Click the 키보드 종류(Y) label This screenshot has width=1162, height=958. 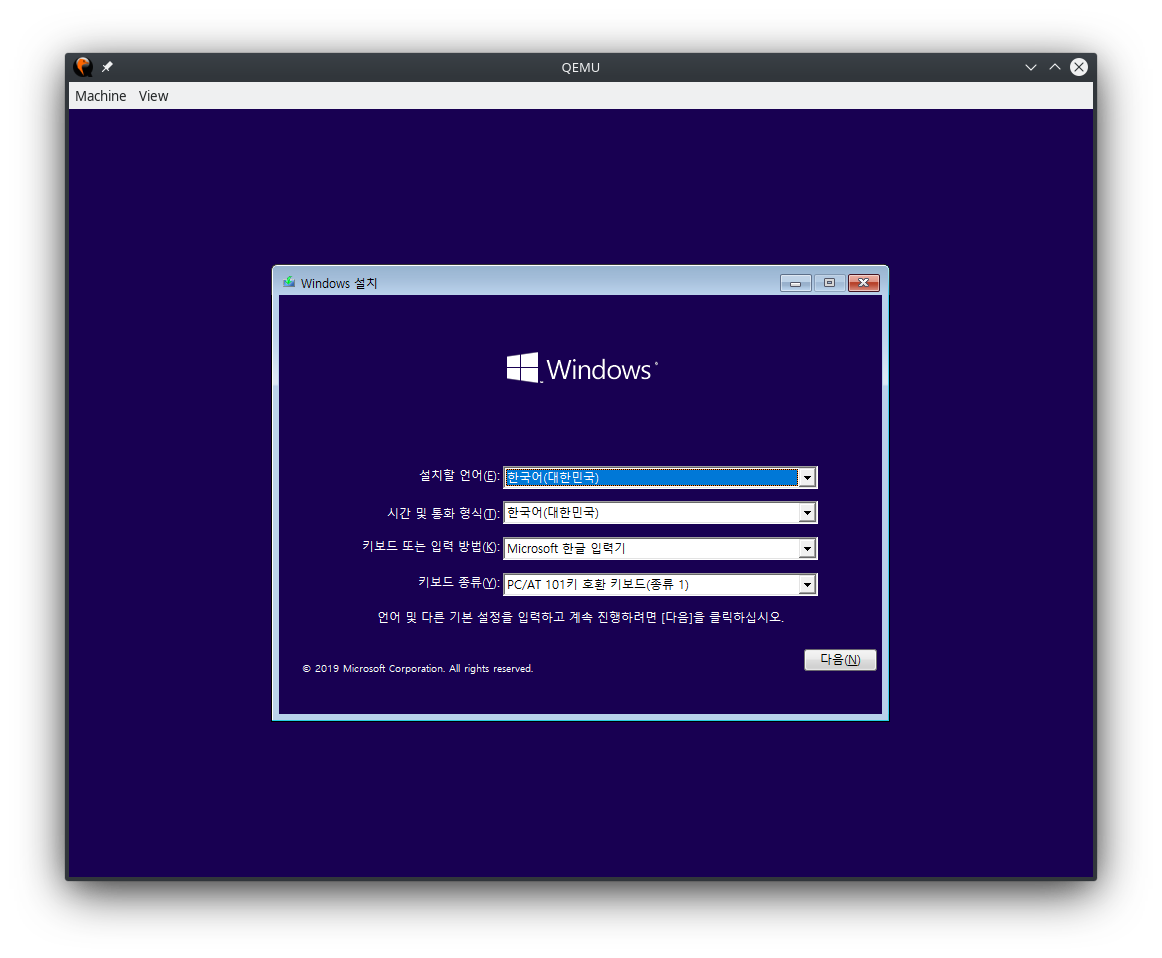click(x=459, y=582)
